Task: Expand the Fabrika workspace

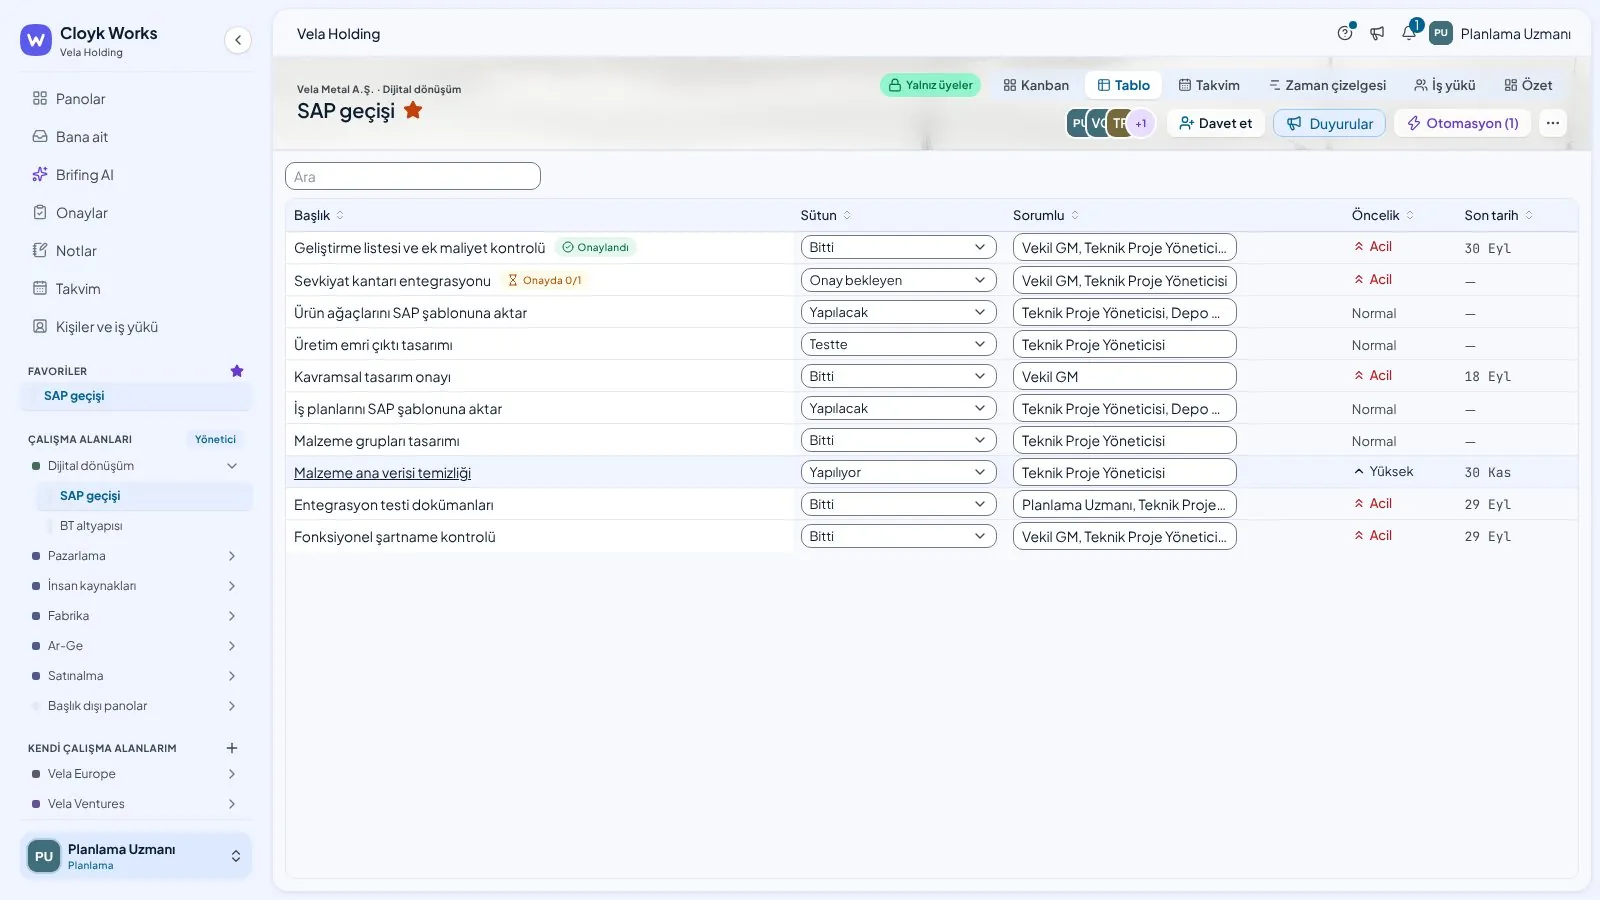Action: pyautogui.click(x=232, y=616)
